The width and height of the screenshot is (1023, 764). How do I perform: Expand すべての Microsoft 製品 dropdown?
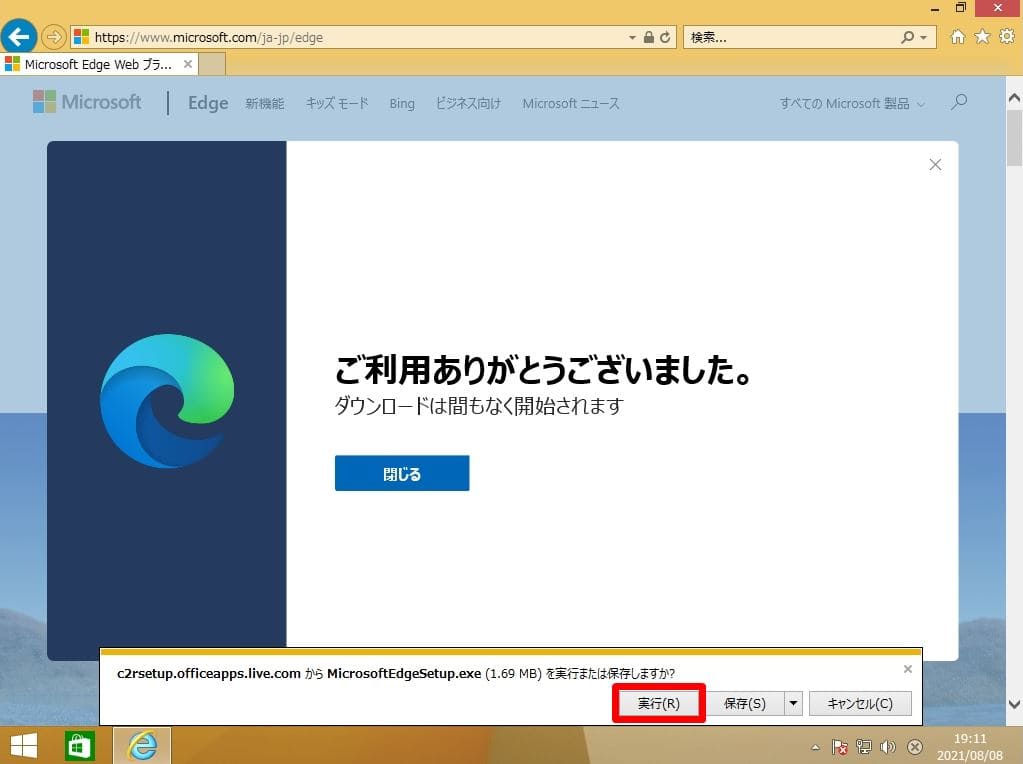(x=852, y=103)
